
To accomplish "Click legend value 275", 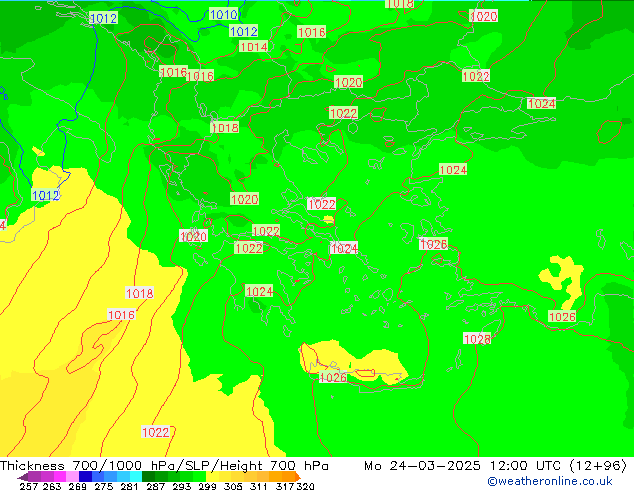I will coord(104,486).
